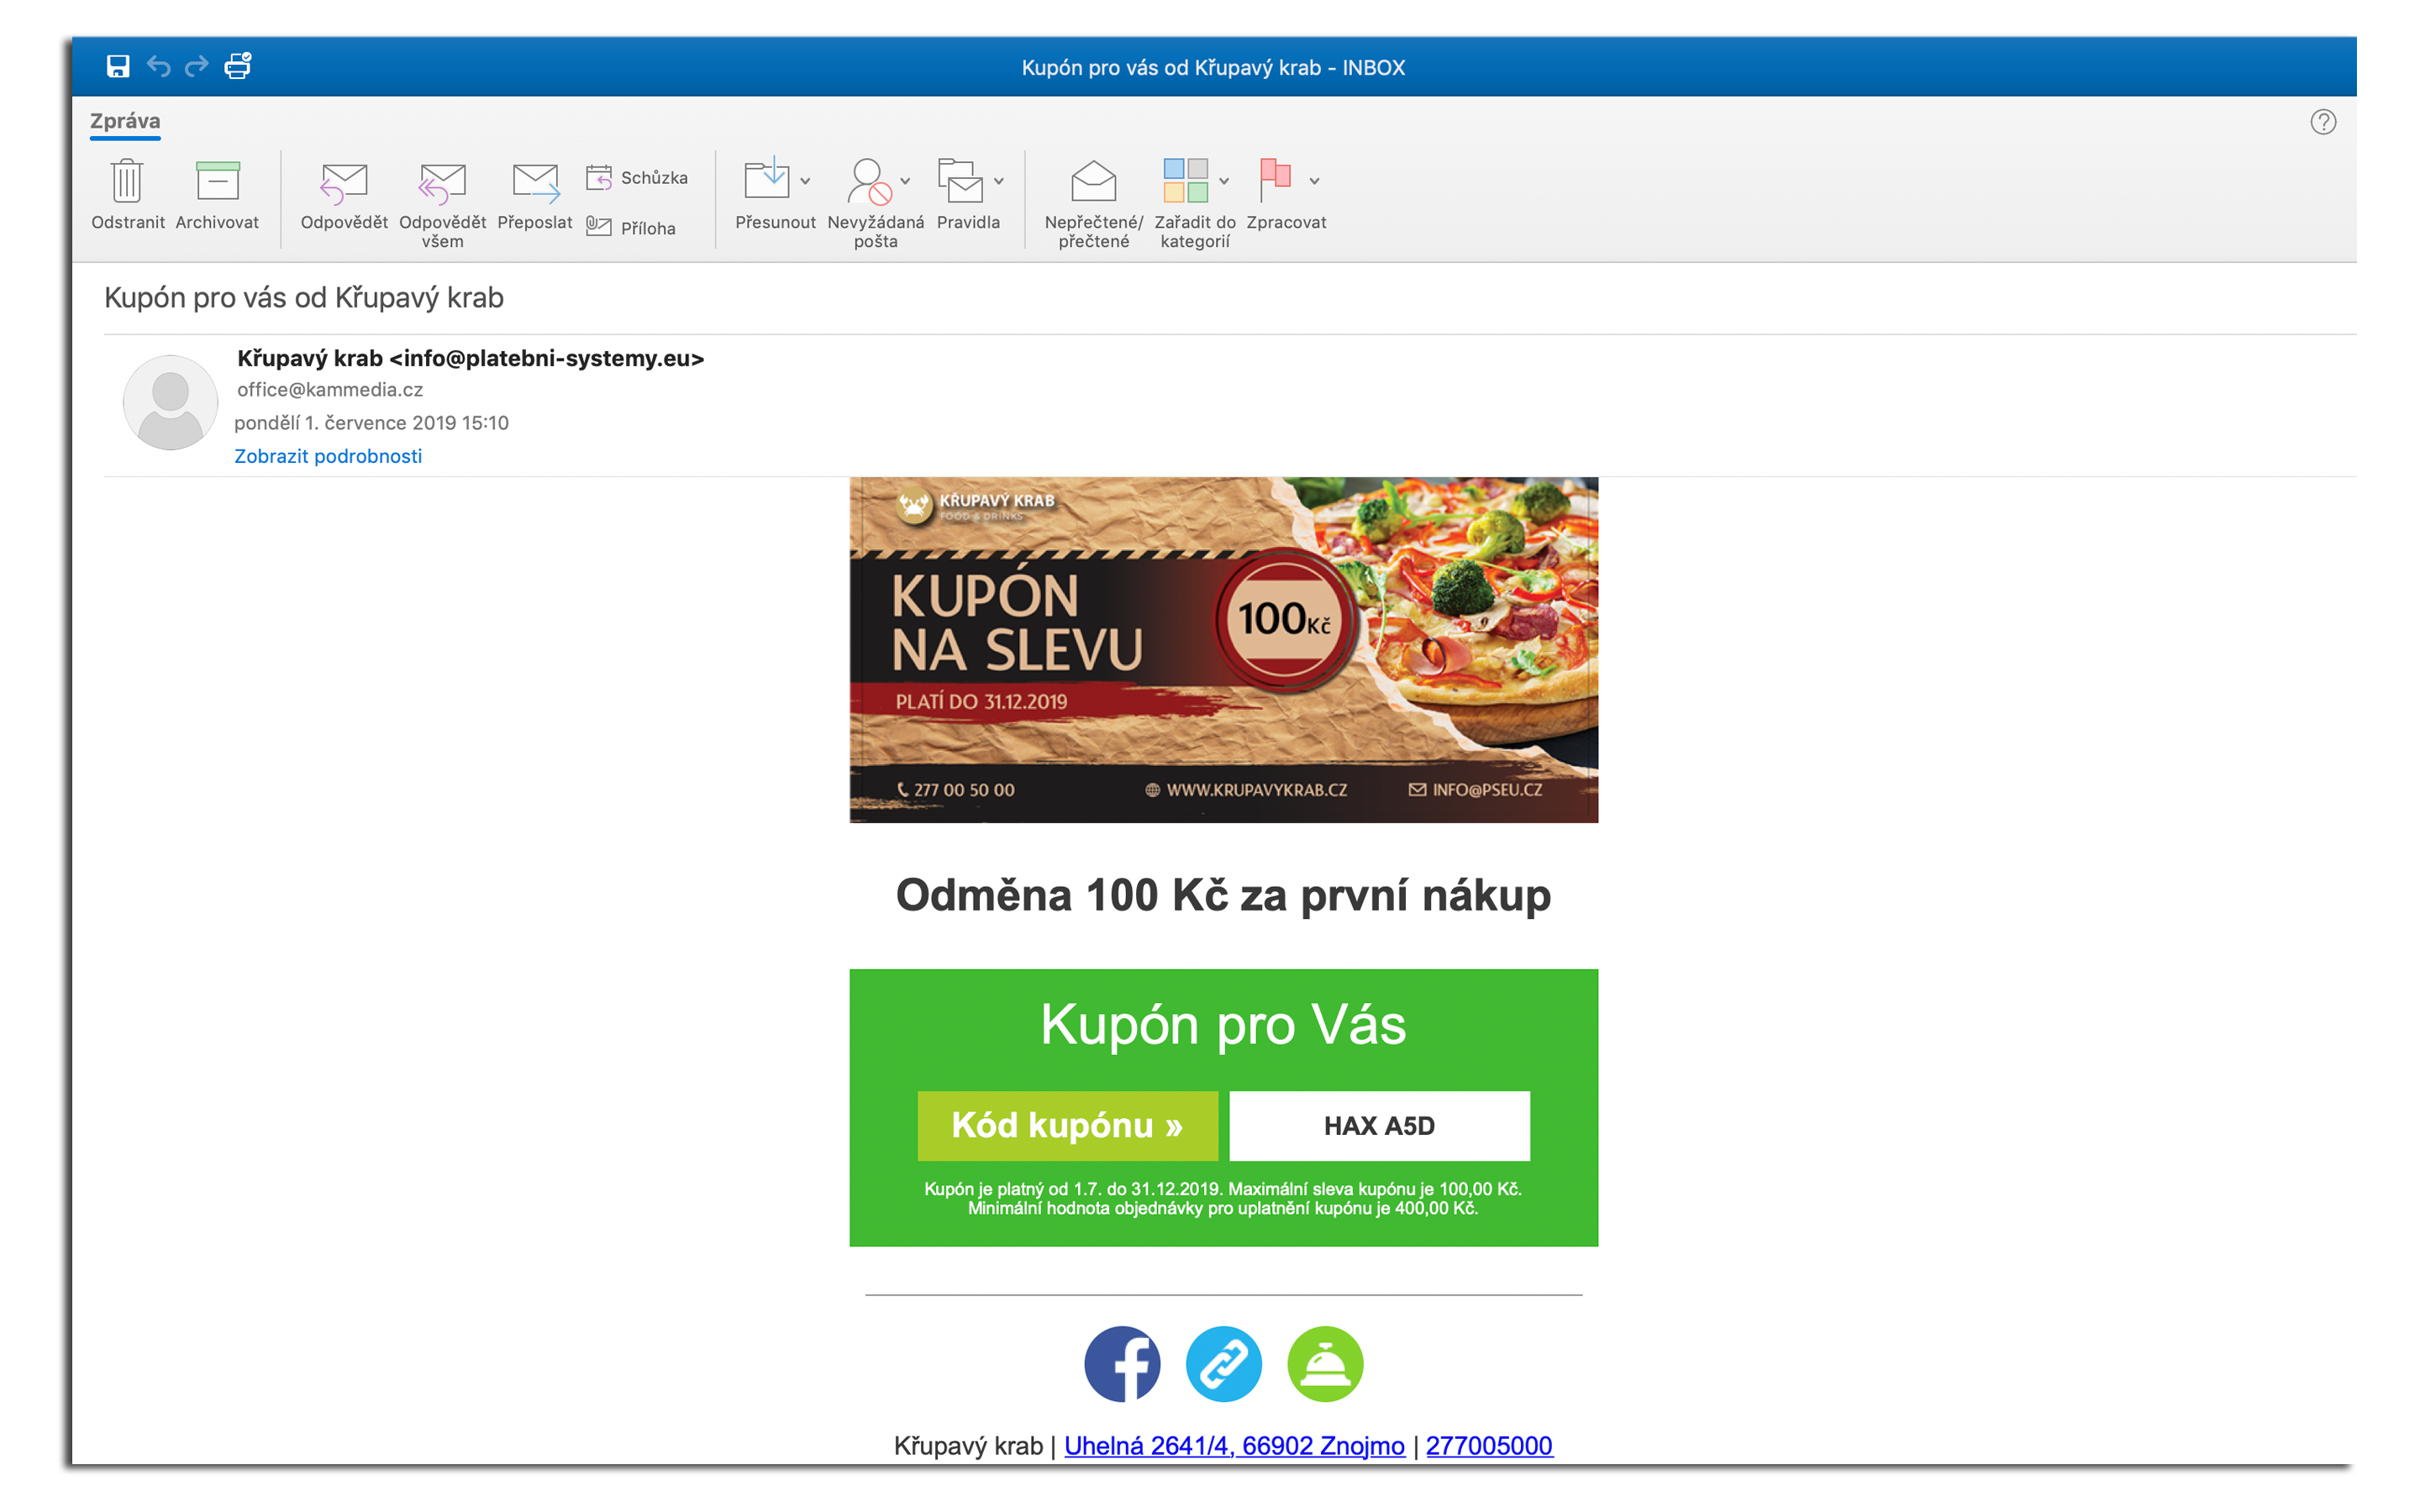Select the Zpráva ribbon tab
The image size is (2420, 1512).
(125, 121)
